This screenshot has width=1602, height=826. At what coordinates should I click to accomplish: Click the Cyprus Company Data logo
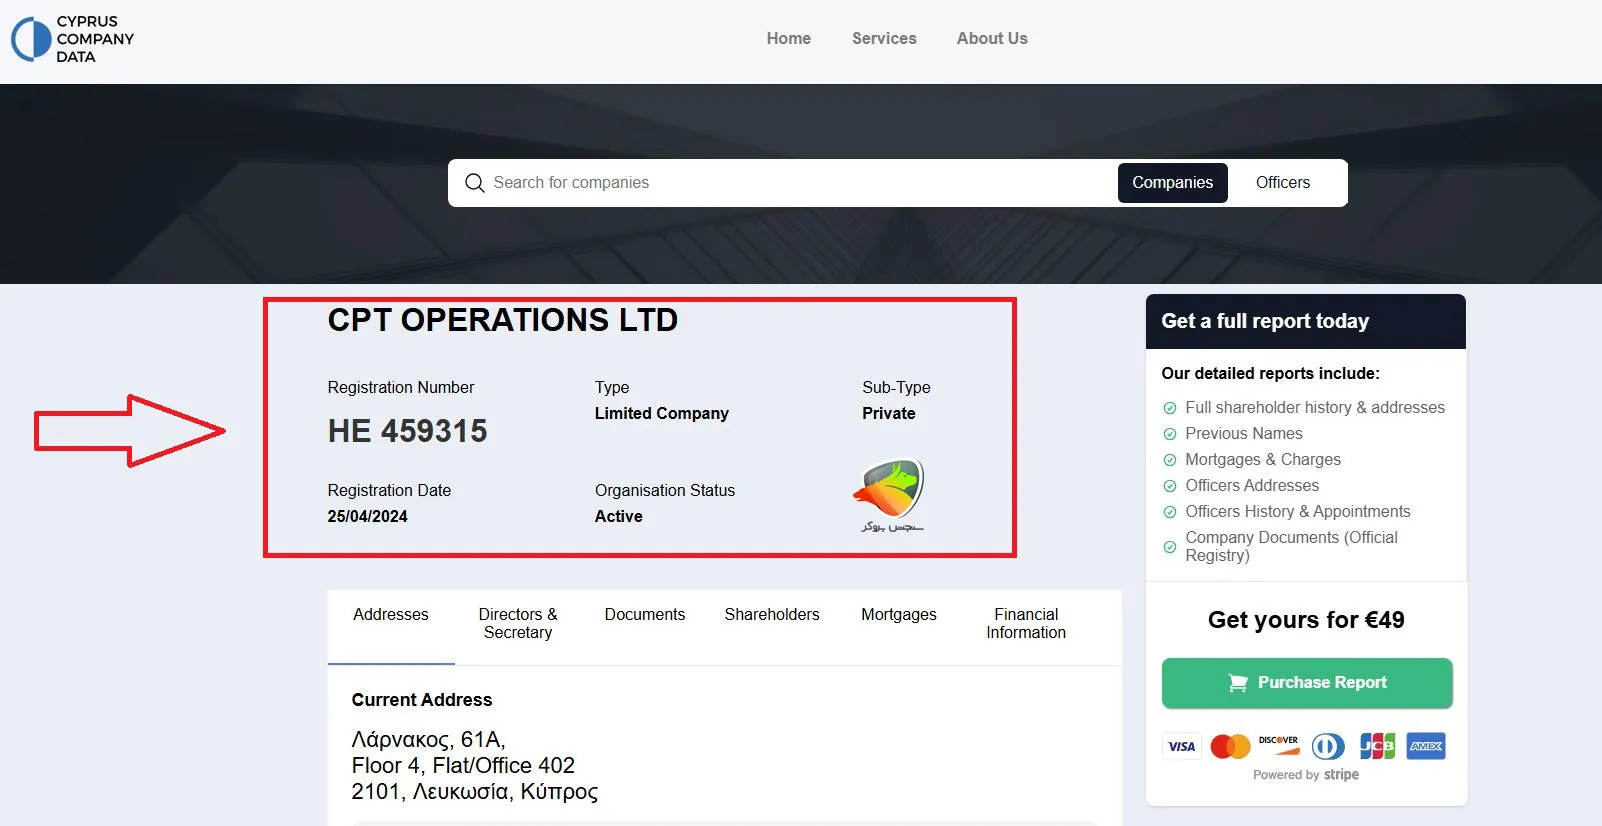pos(72,39)
